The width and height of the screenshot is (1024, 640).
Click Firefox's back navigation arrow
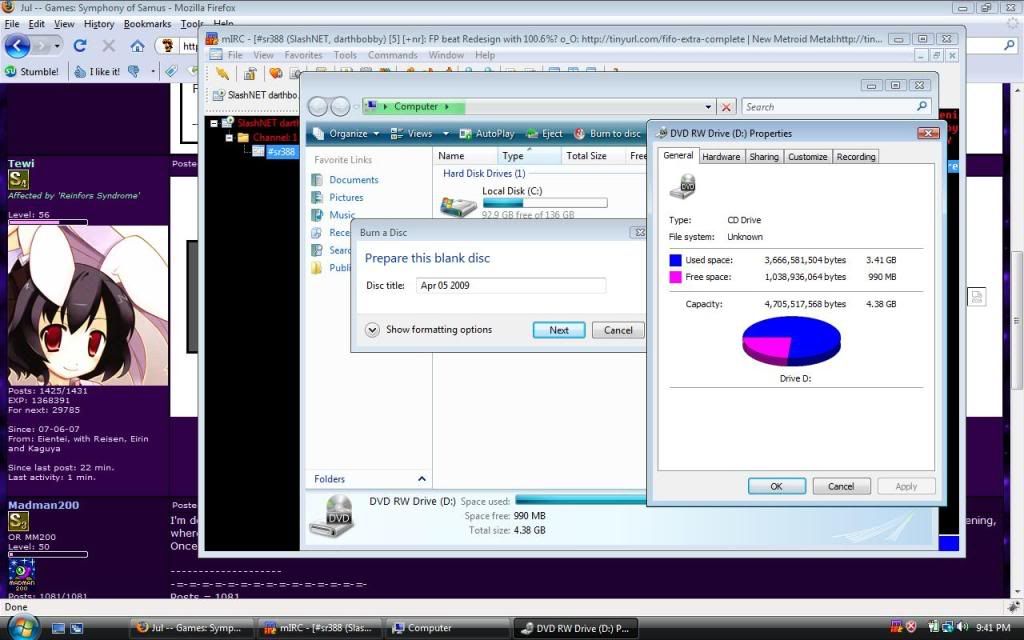(17, 46)
